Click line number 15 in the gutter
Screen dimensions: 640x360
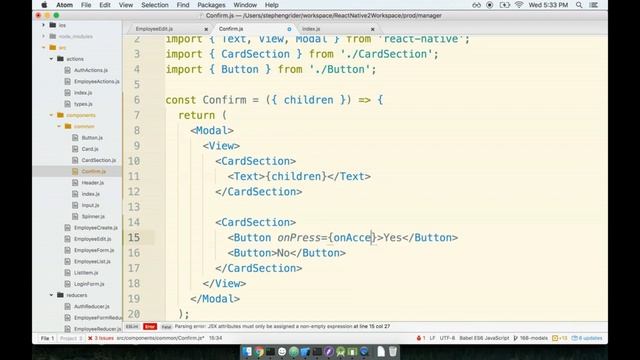click(134, 238)
